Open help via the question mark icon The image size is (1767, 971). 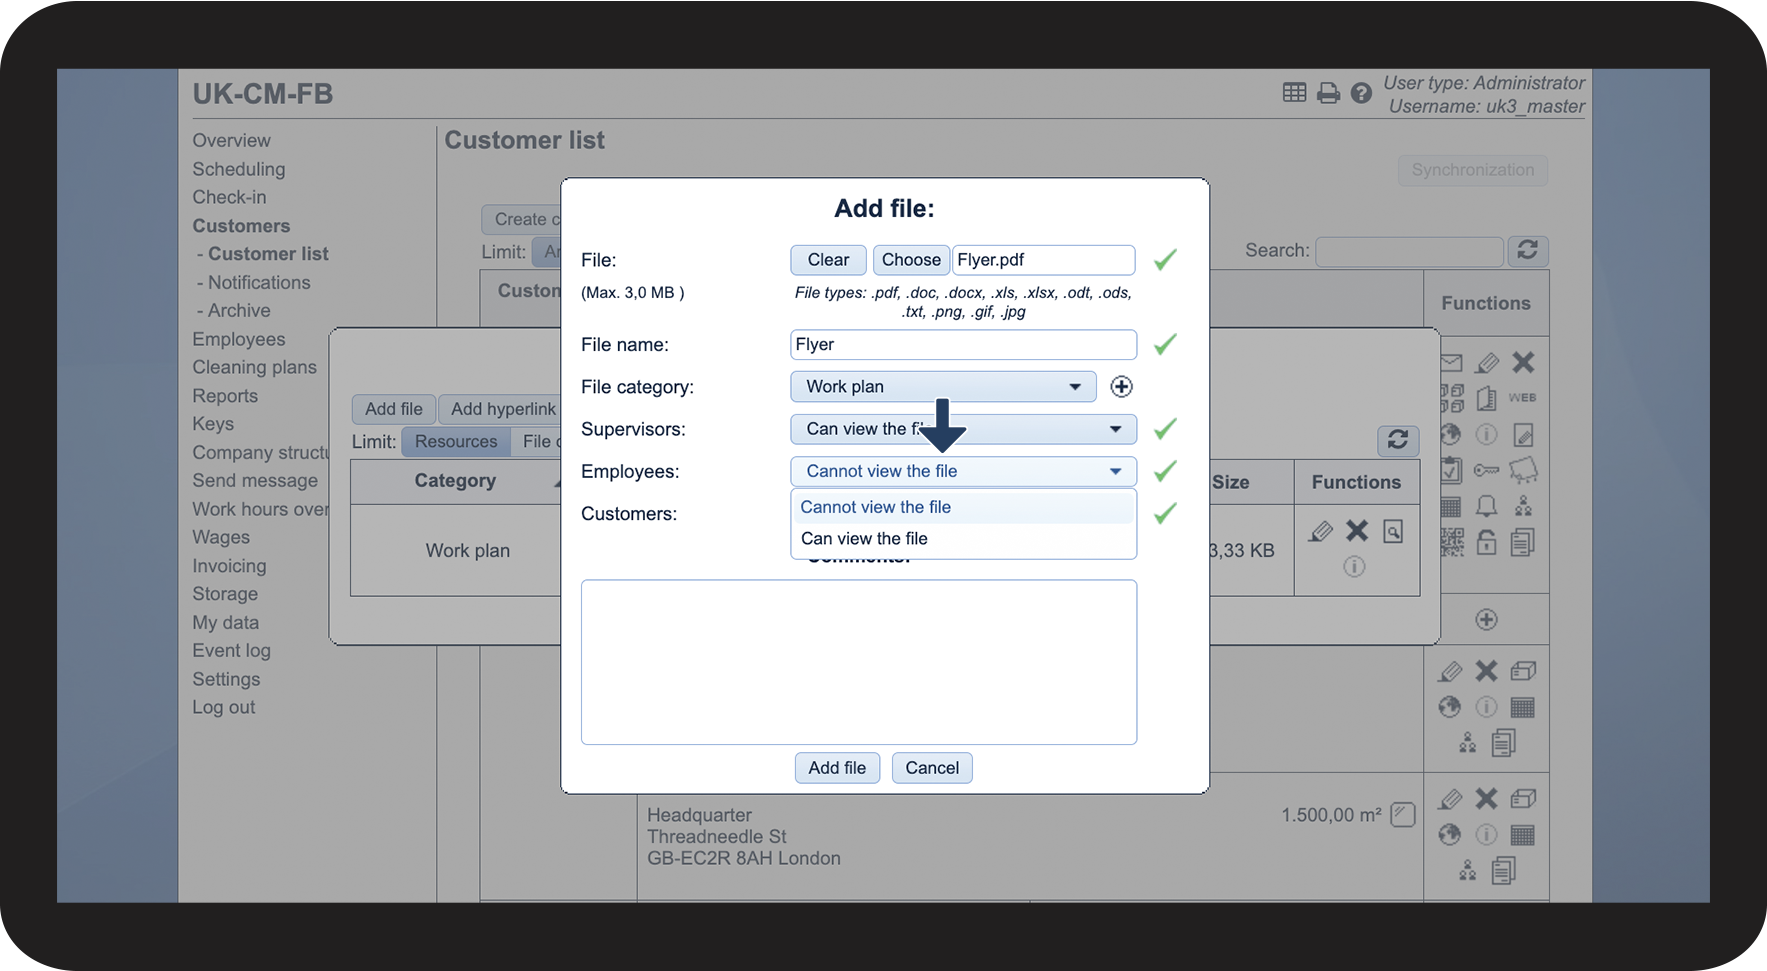tap(1361, 94)
